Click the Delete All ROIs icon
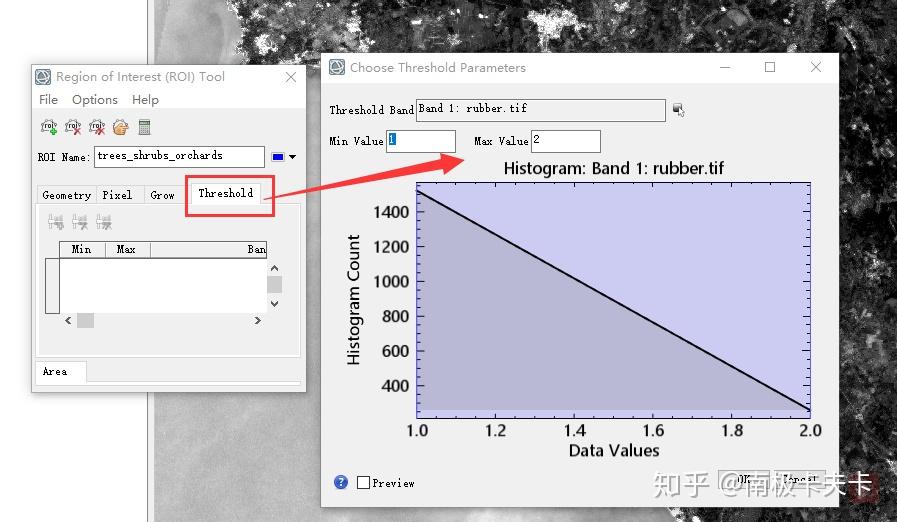The width and height of the screenshot is (897, 522). [x=97, y=127]
